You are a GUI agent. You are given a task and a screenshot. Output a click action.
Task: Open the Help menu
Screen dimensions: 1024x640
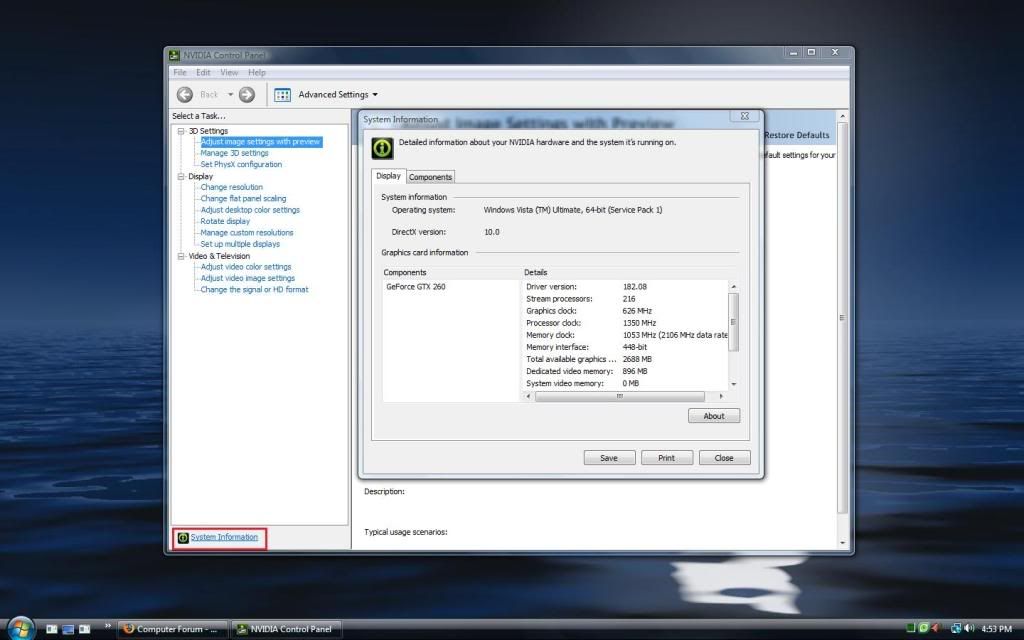pos(257,73)
